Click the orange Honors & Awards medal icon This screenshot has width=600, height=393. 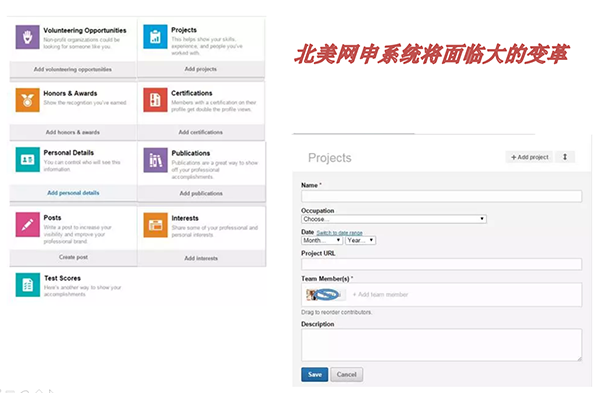(x=27, y=100)
